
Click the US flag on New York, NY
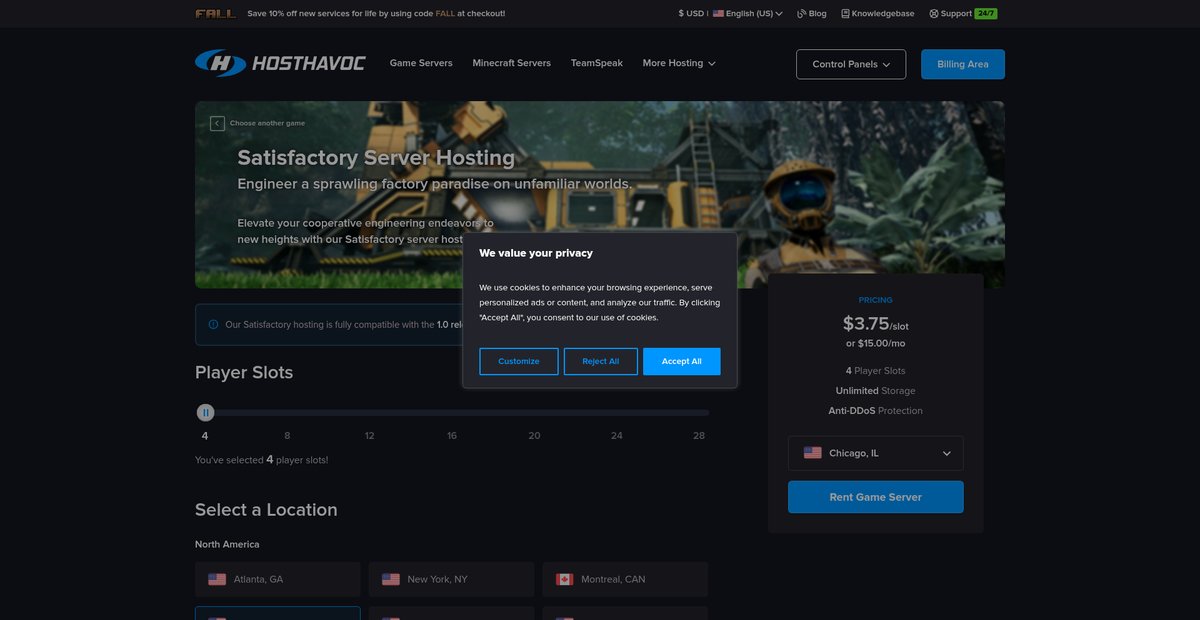click(x=391, y=579)
